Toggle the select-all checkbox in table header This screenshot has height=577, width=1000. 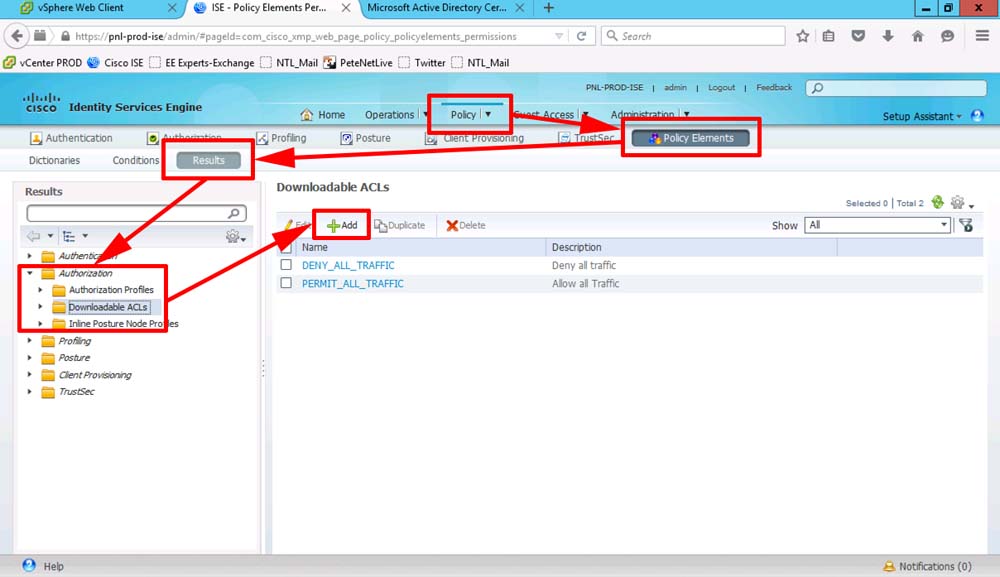[x=286, y=247]
